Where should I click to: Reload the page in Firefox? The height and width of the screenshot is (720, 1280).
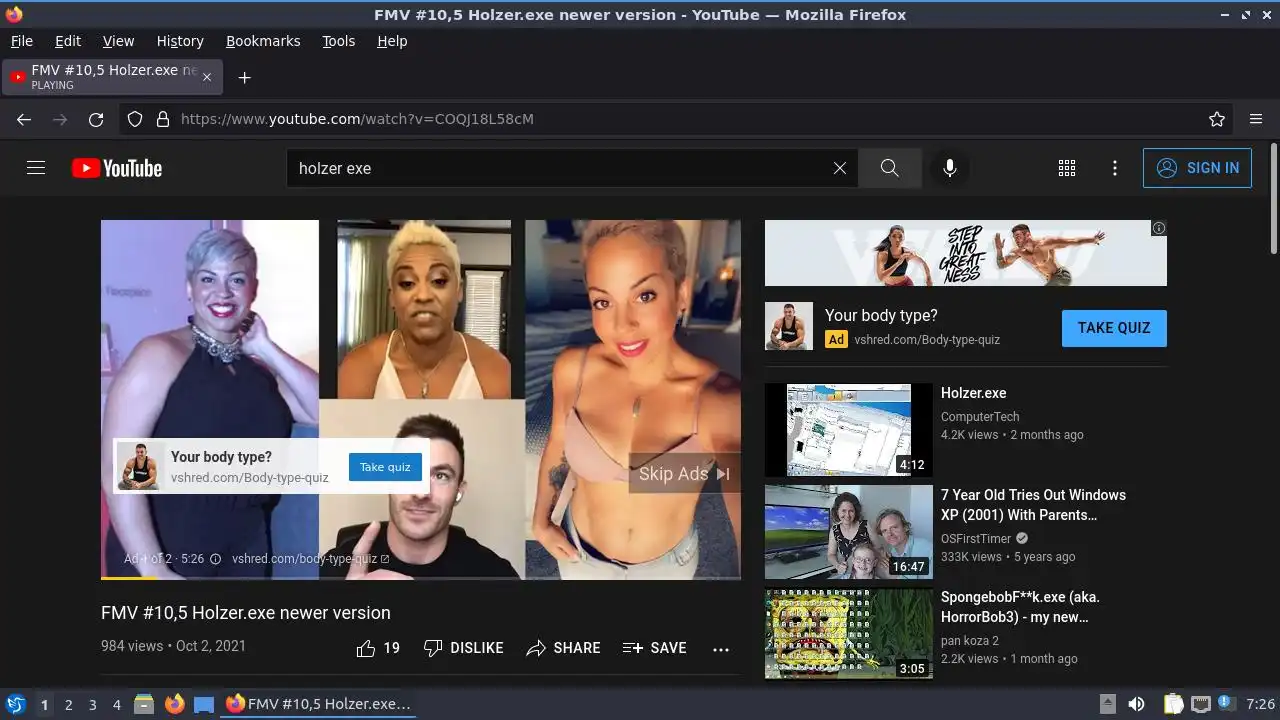coord(96,119)
